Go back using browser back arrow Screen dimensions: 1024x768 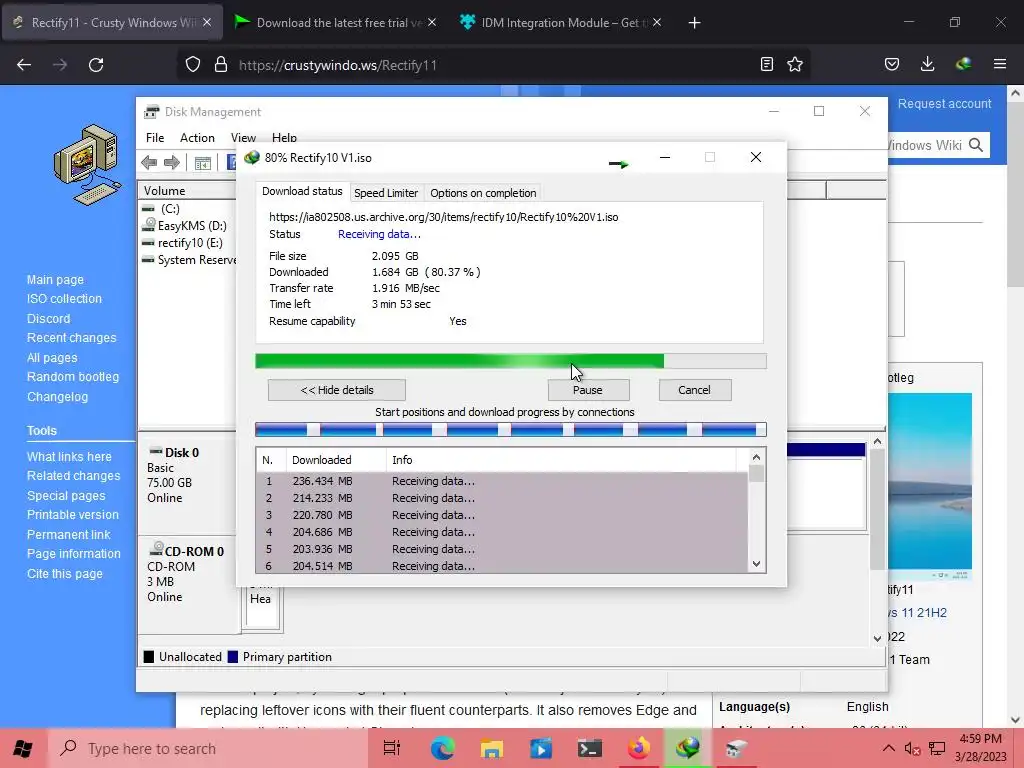[24, 65]
